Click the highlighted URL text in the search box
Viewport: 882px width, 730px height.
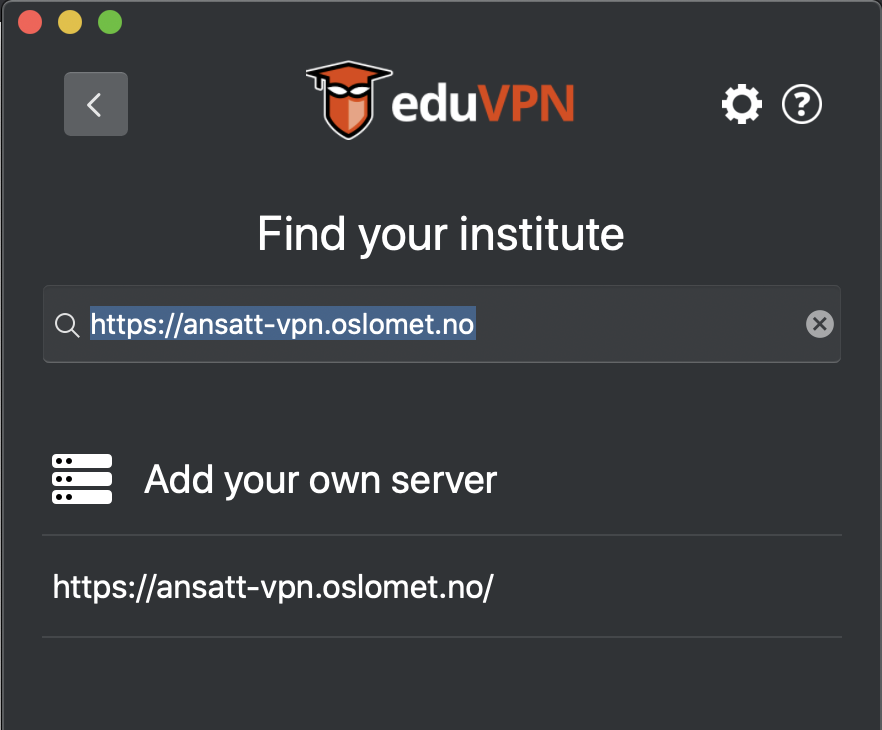[283, 324]
